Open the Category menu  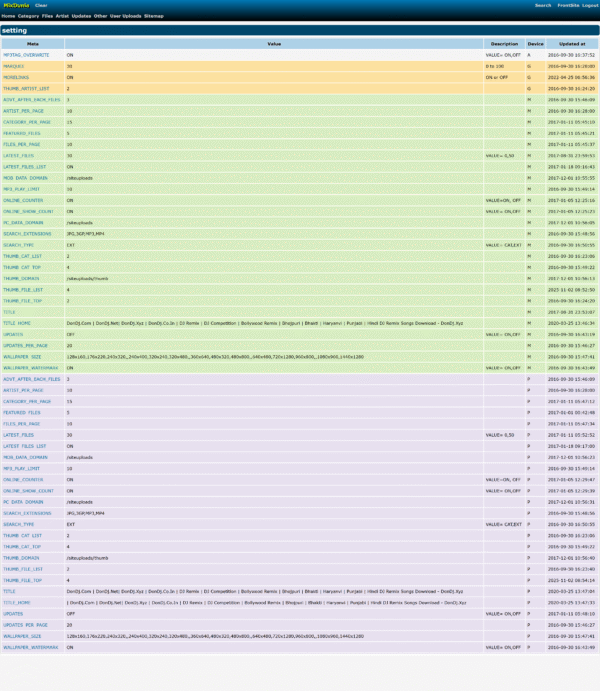(29, 17)
